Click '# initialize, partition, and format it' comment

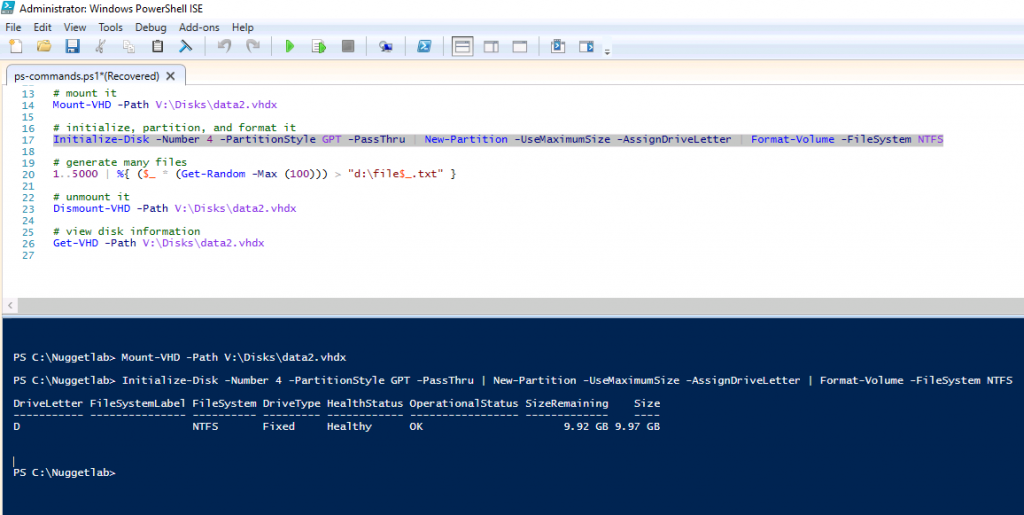(174, 127)
